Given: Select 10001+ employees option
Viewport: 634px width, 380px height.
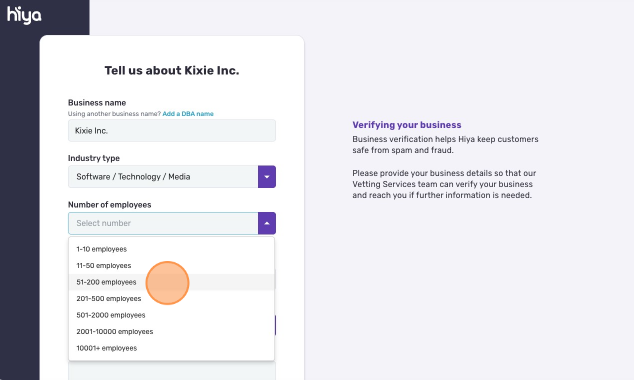Looking at the screenshot, I should [x=171, y=348].
